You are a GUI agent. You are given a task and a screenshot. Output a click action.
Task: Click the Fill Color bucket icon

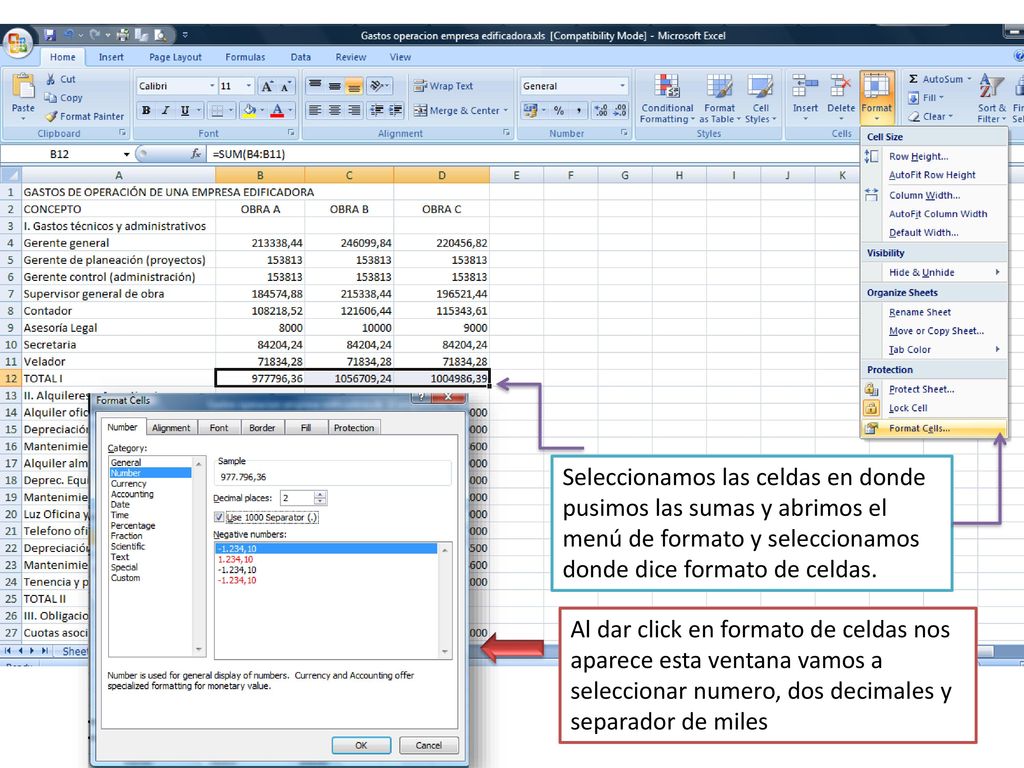[x=249, y=110]
